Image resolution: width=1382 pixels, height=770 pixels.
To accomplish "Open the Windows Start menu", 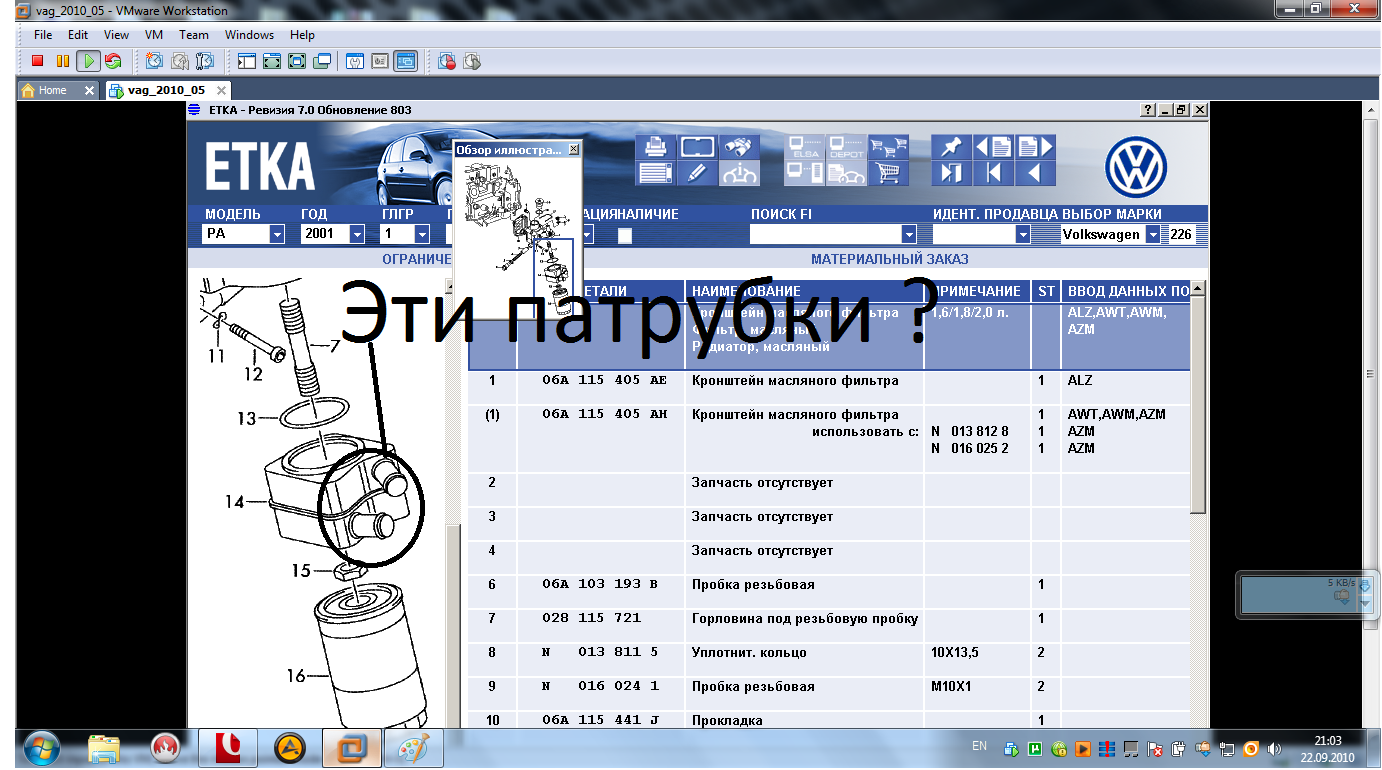I will [x=41, y=748].
